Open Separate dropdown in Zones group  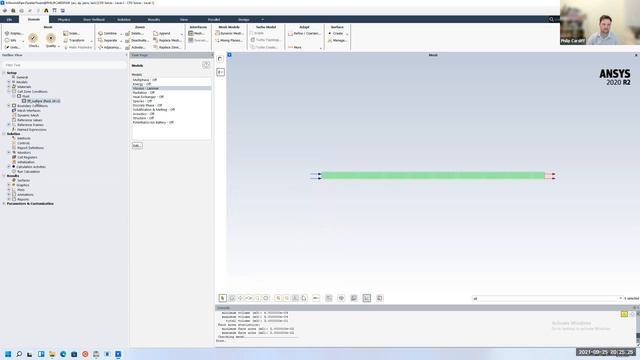point(121,41)
